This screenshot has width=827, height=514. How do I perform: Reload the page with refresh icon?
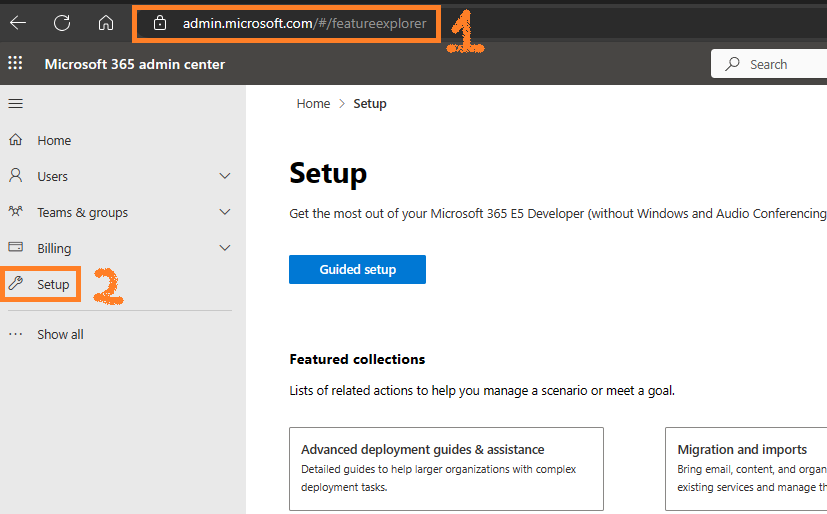pyautogui.click(x=62, y=23)
